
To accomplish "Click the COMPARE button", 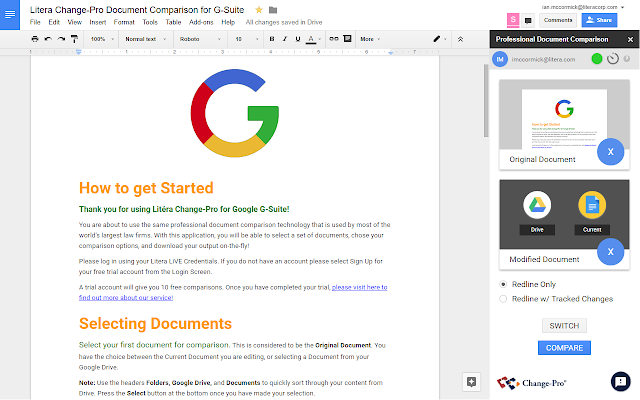I will point(564,348).
